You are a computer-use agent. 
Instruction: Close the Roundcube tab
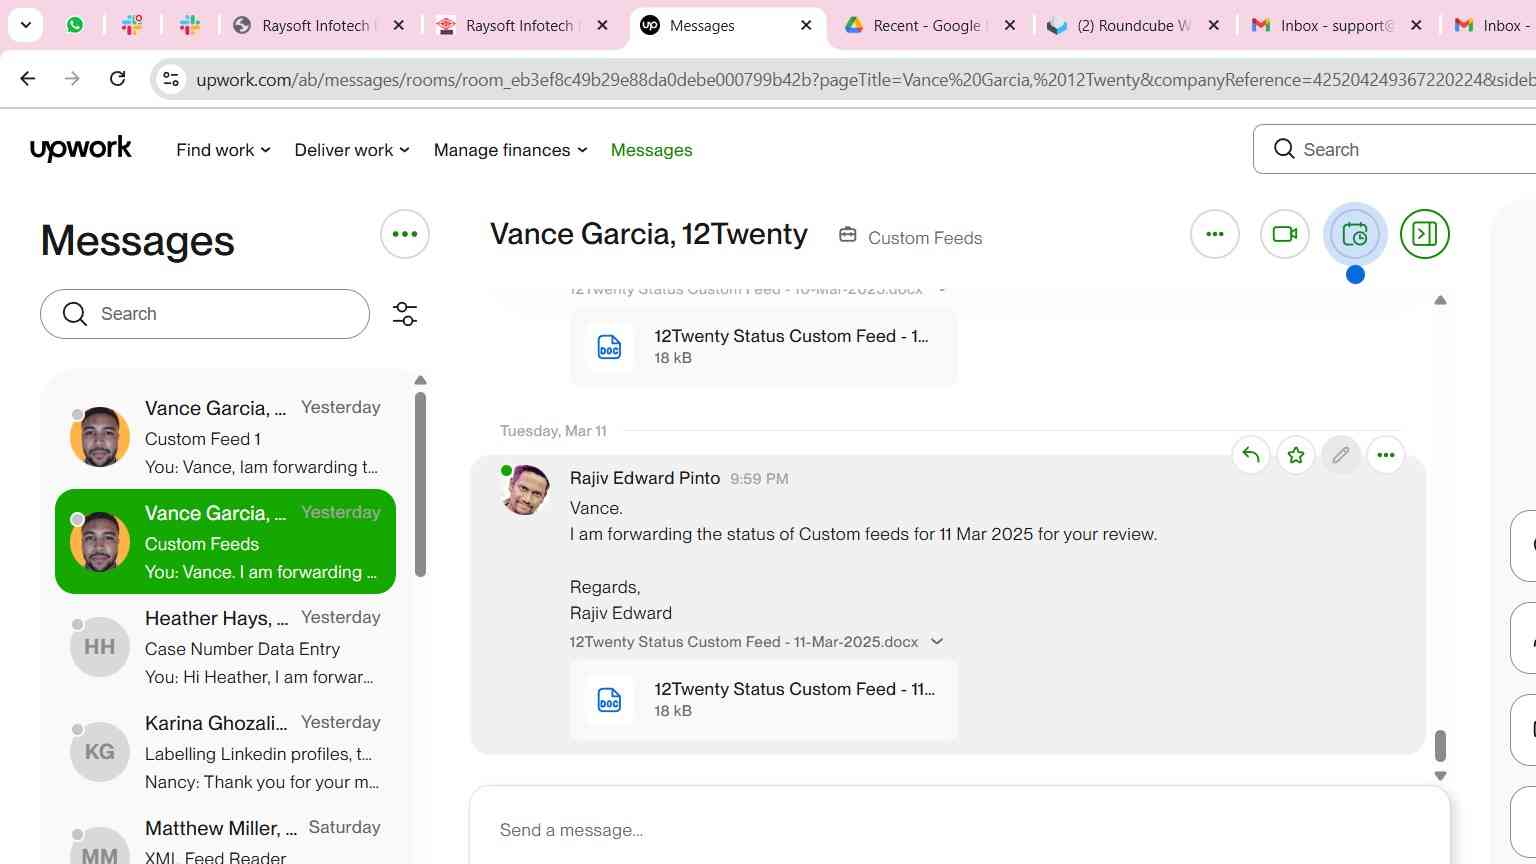tap(1214, 25)
